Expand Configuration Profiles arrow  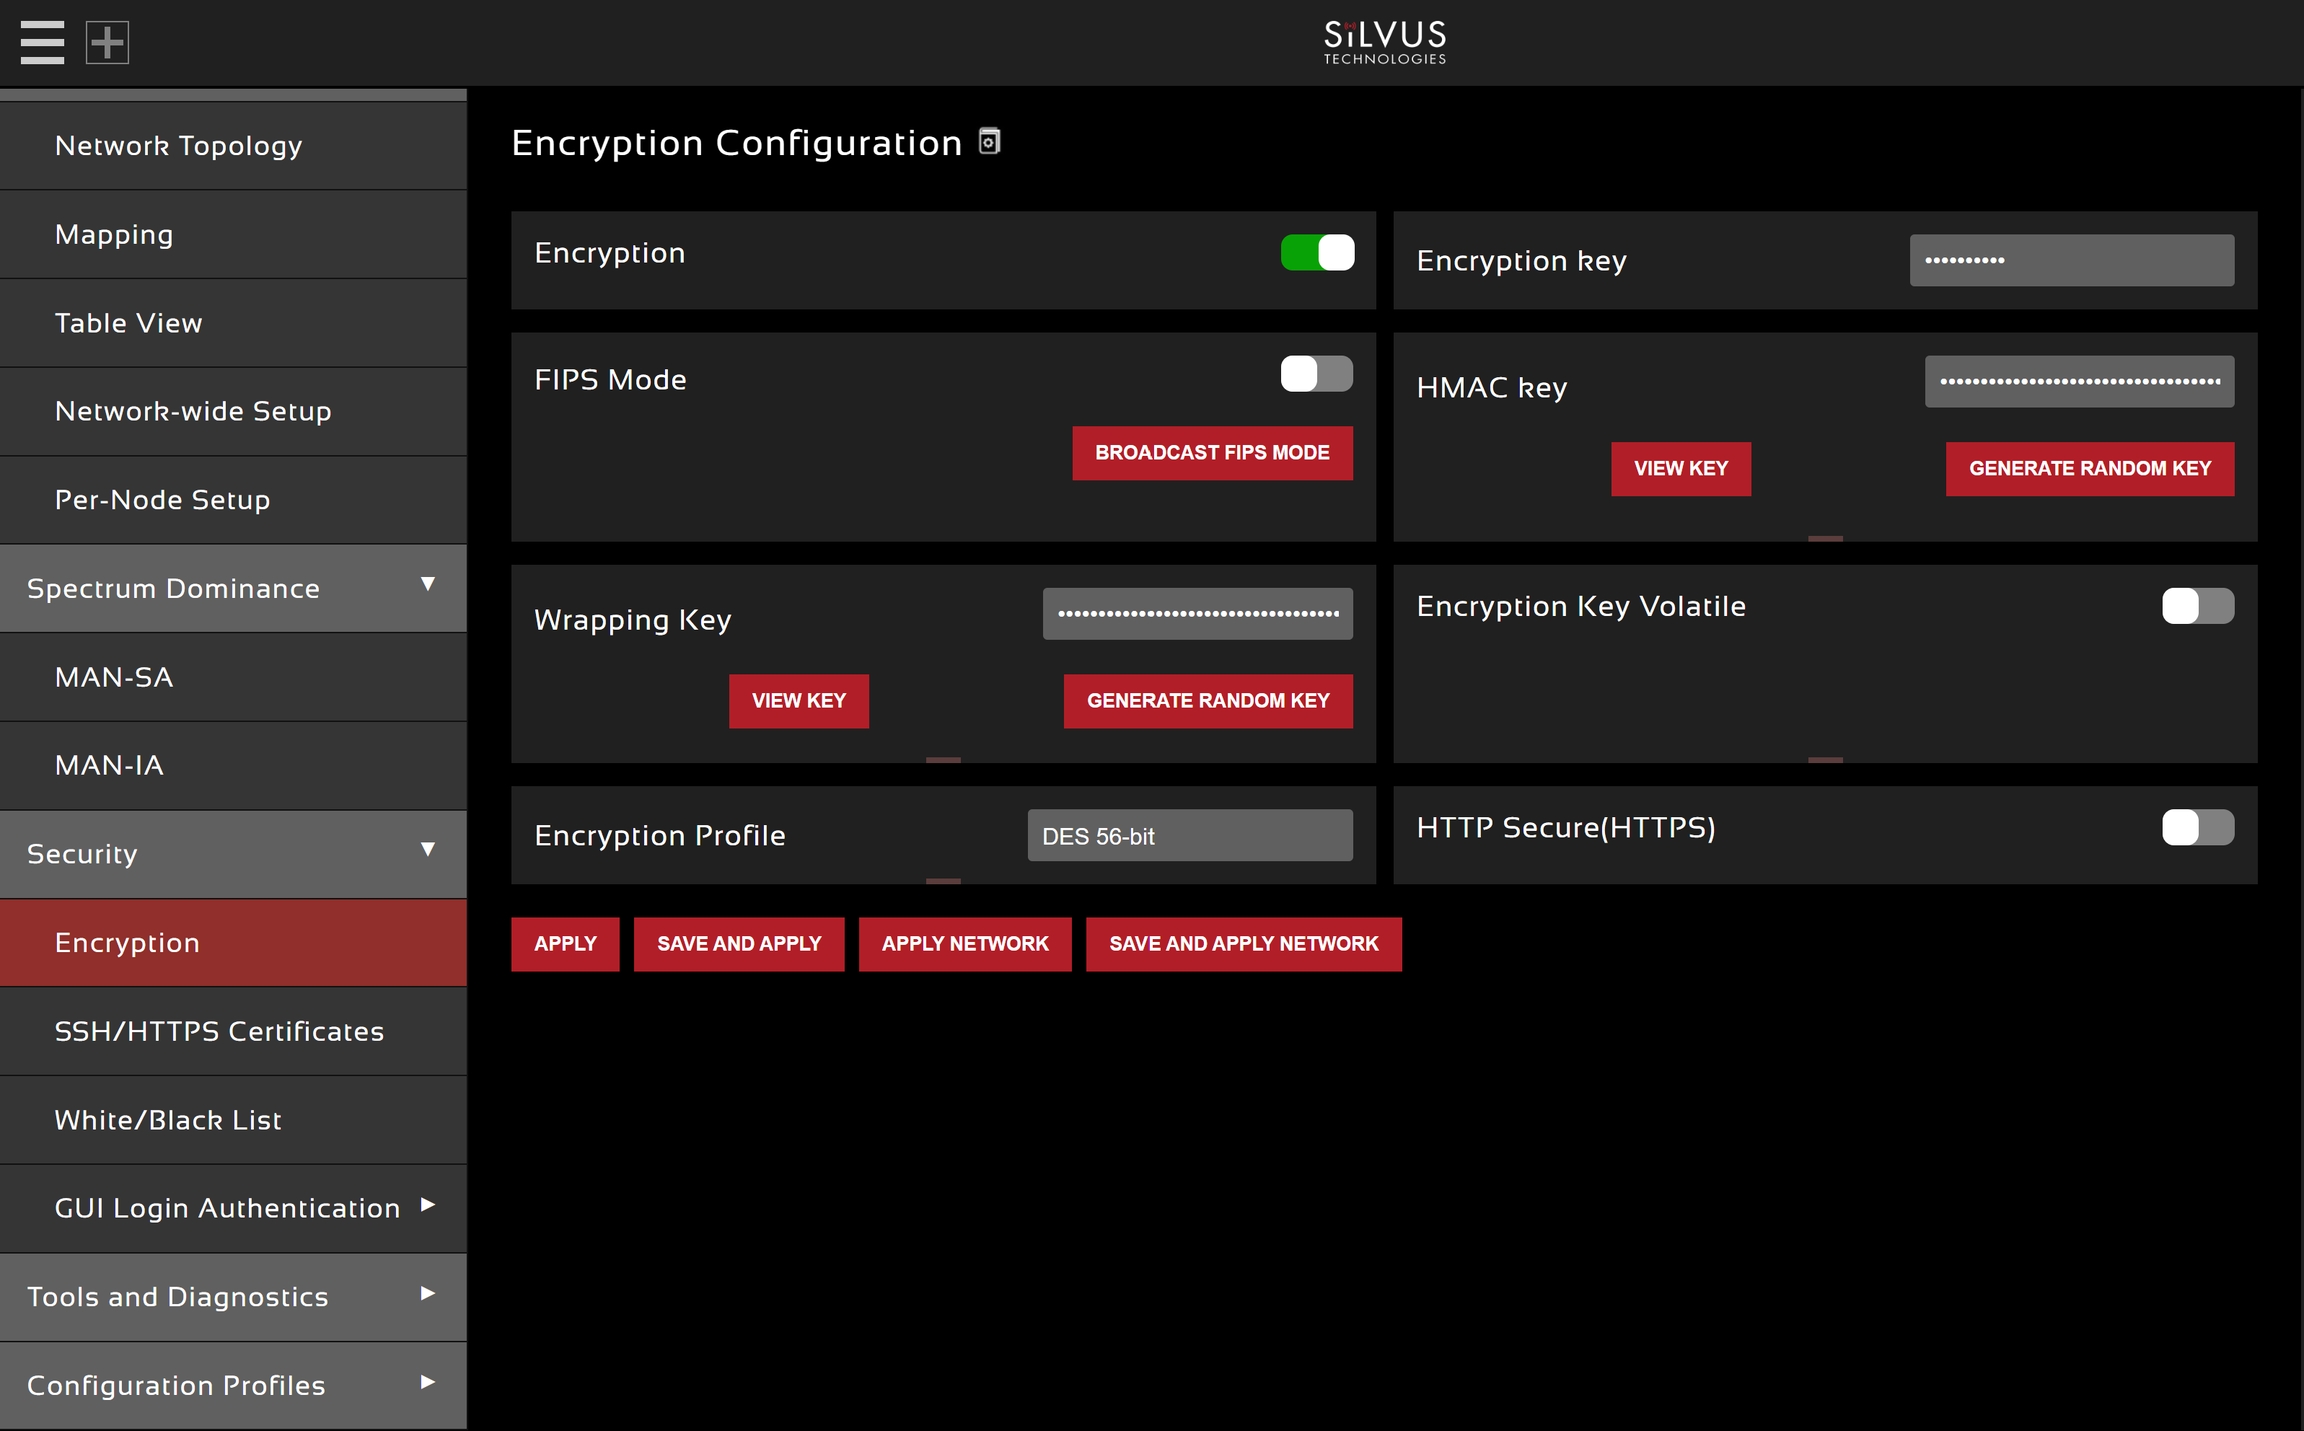pyautogui.click(x=428, y=1382)
